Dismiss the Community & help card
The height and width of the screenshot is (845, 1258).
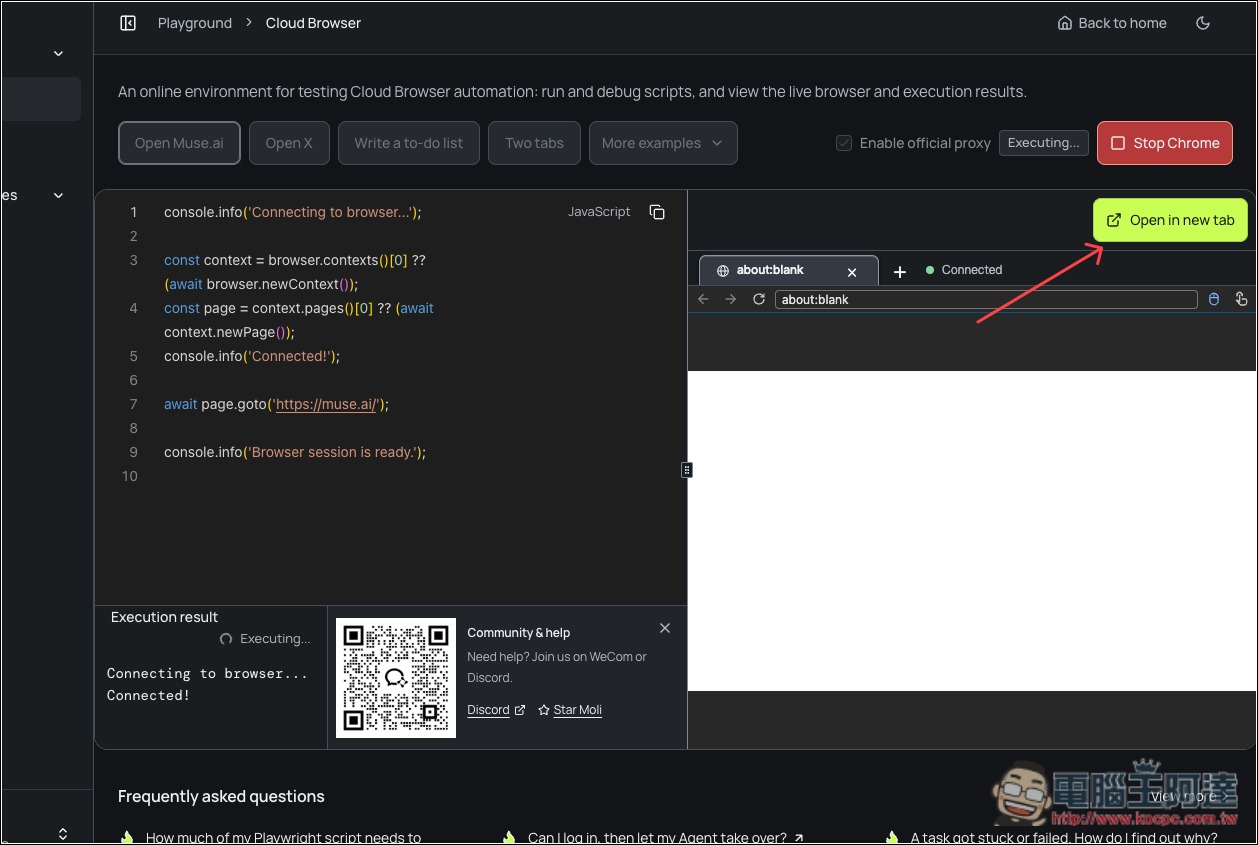pyautogui.click(x=665, y=628)
